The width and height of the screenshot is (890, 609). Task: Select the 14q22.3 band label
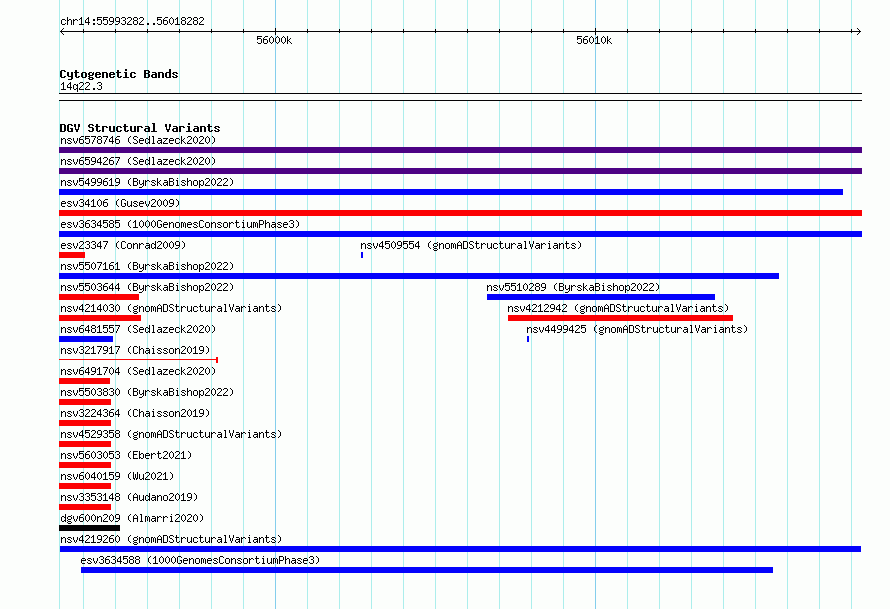tap(81, 86)
